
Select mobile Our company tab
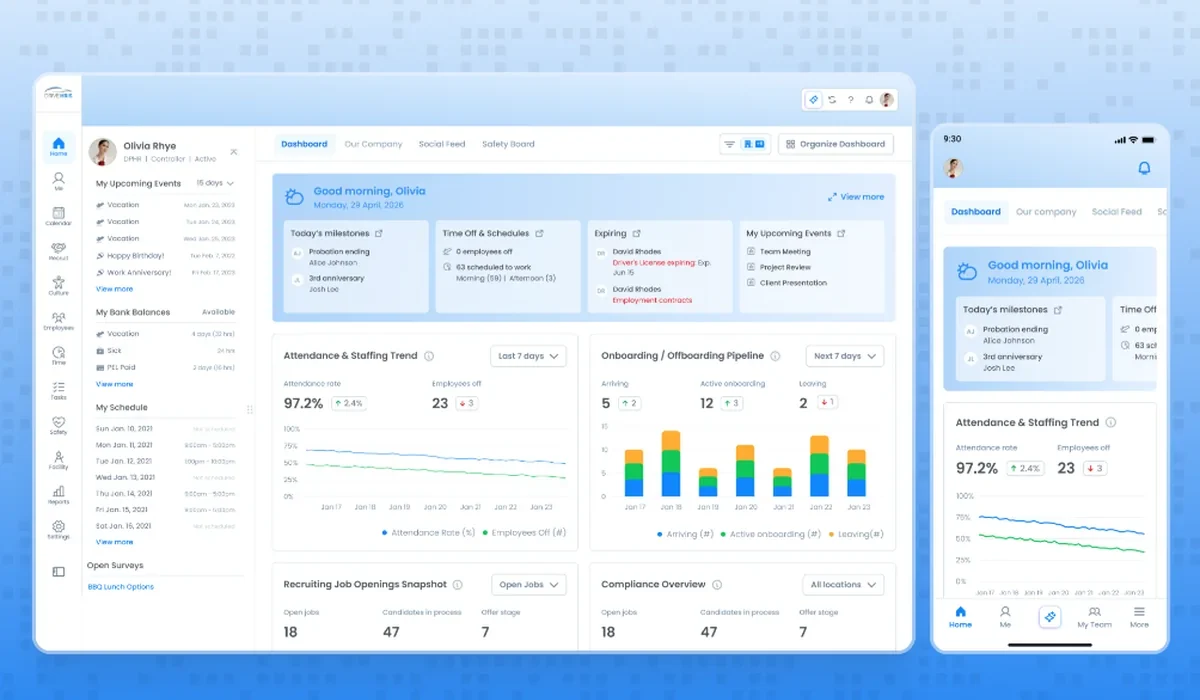click(x=1046, y=212)
